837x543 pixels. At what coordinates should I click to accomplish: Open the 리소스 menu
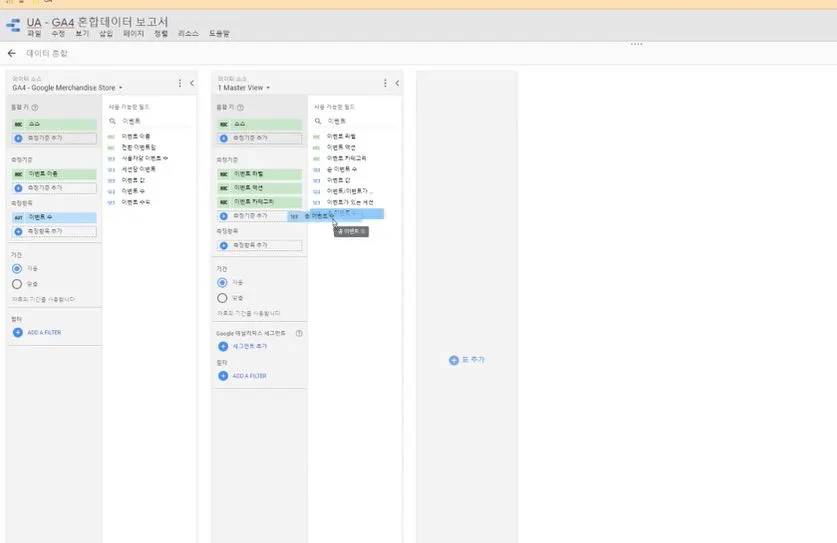point(188,34)
